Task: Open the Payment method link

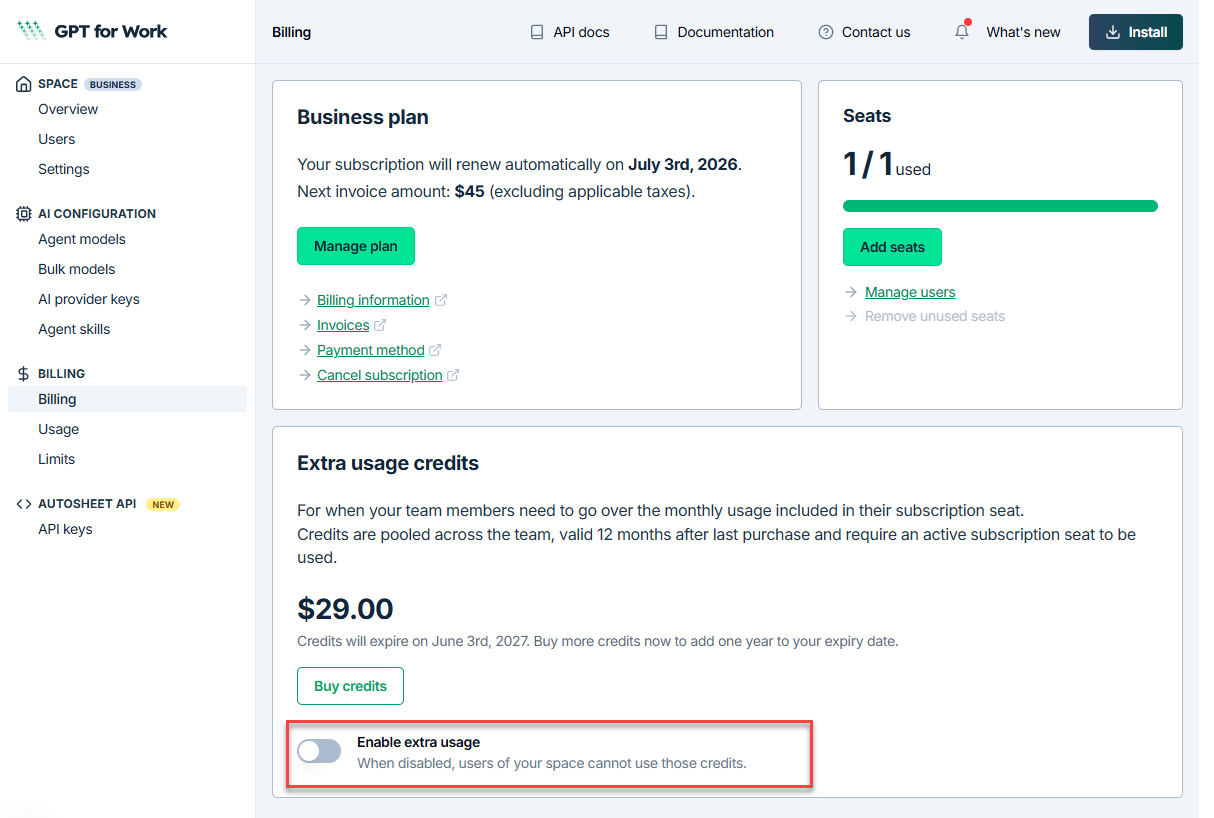Action: click(x=371, y=350)
